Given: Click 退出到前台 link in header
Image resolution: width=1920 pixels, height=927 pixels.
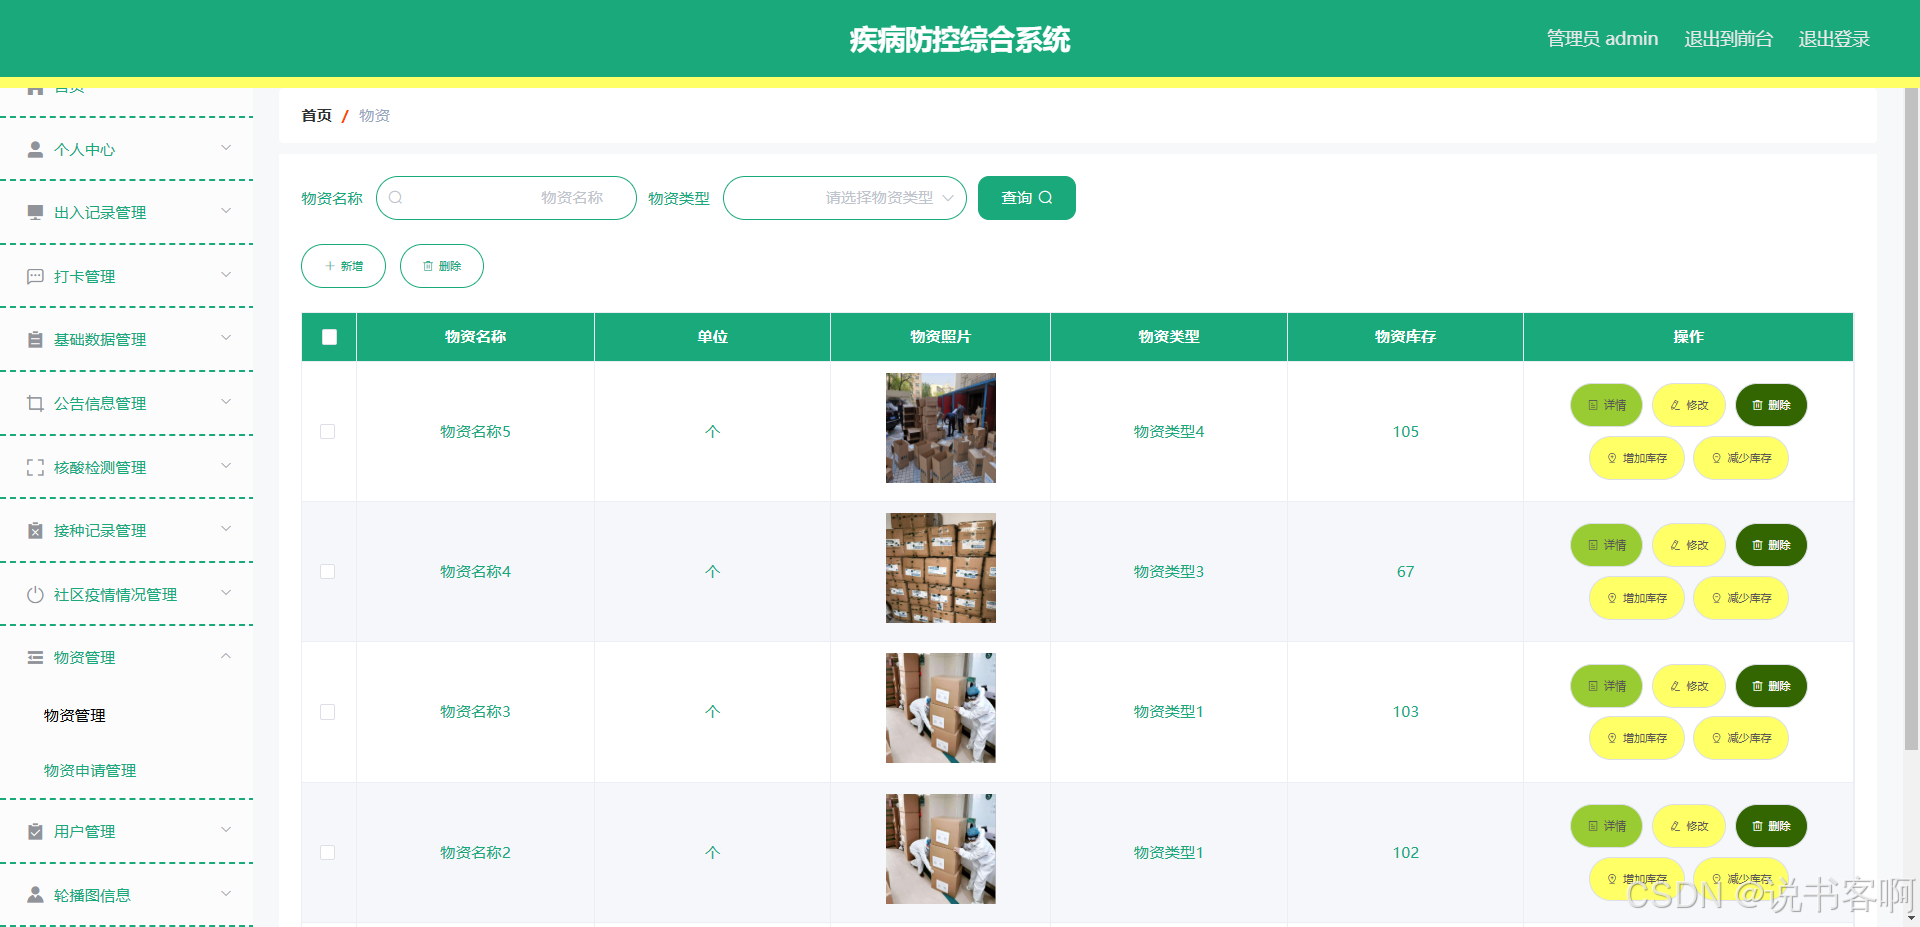Looking at the screenshot, I should point(1728,39).
